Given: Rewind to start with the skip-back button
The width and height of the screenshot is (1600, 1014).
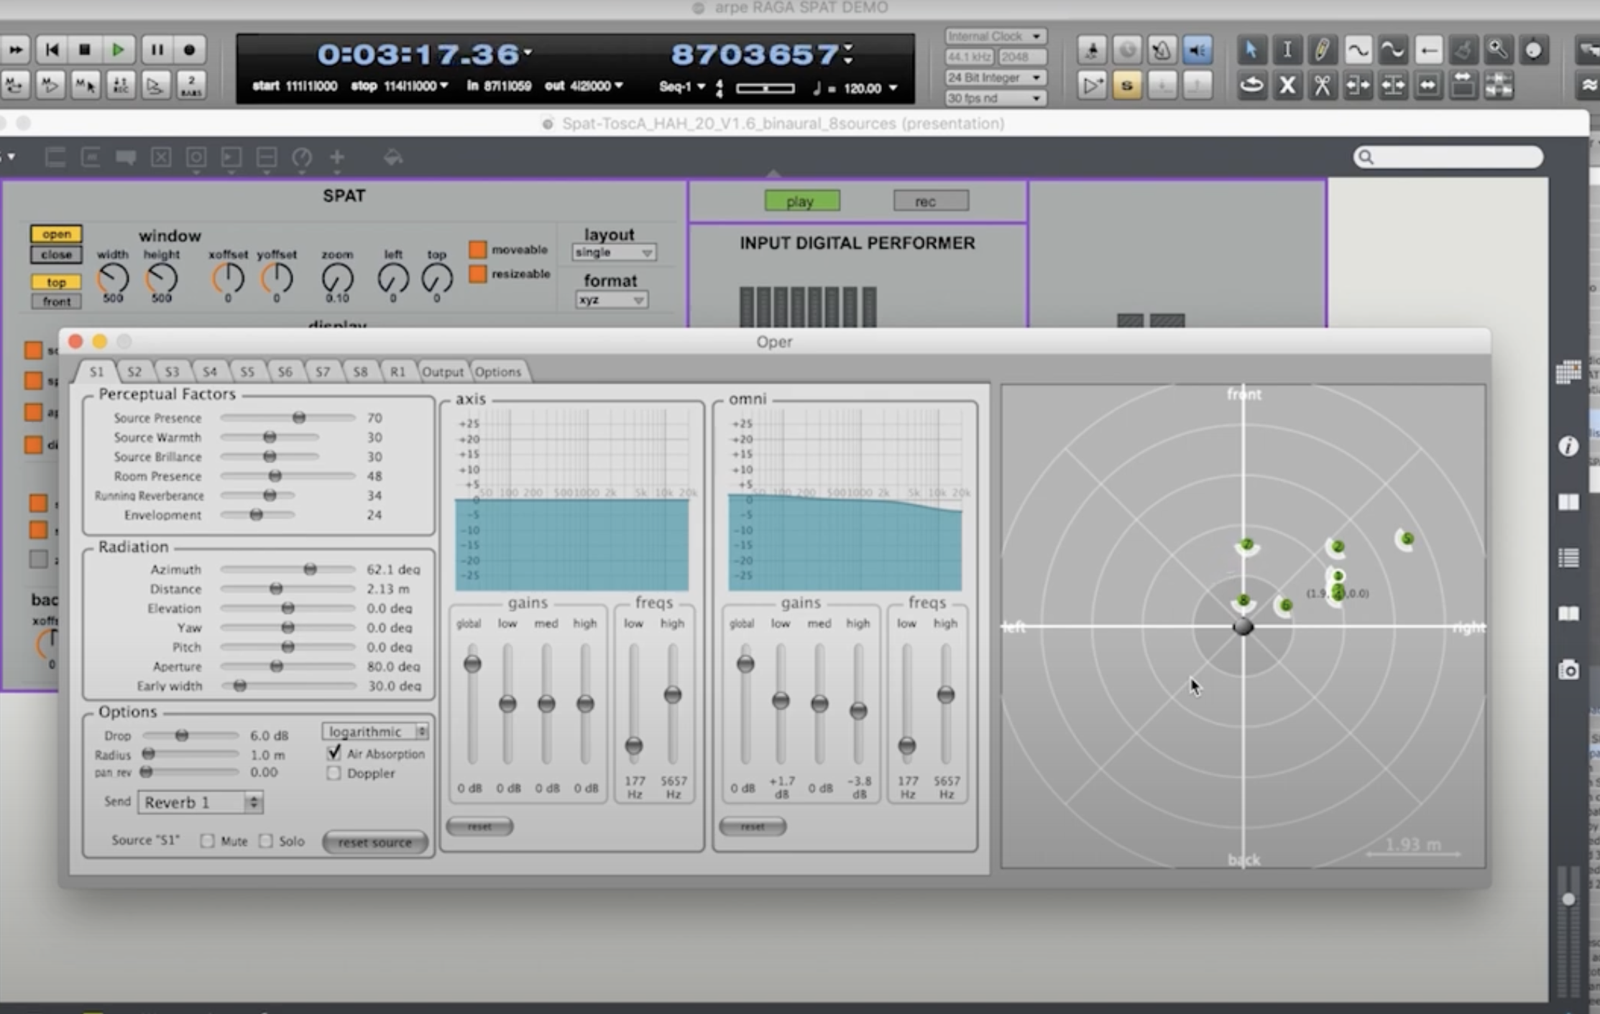Looking at the screenshot, I should (52, 49).
